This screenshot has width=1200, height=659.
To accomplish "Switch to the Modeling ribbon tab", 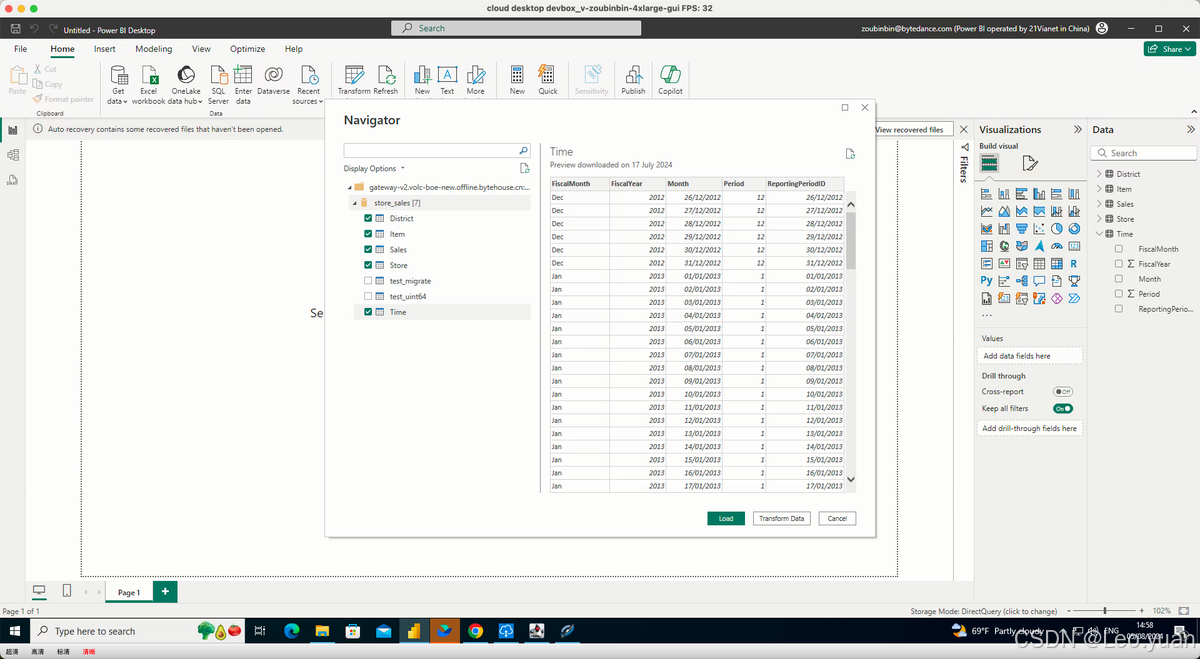I will click(x=154, y=49).
